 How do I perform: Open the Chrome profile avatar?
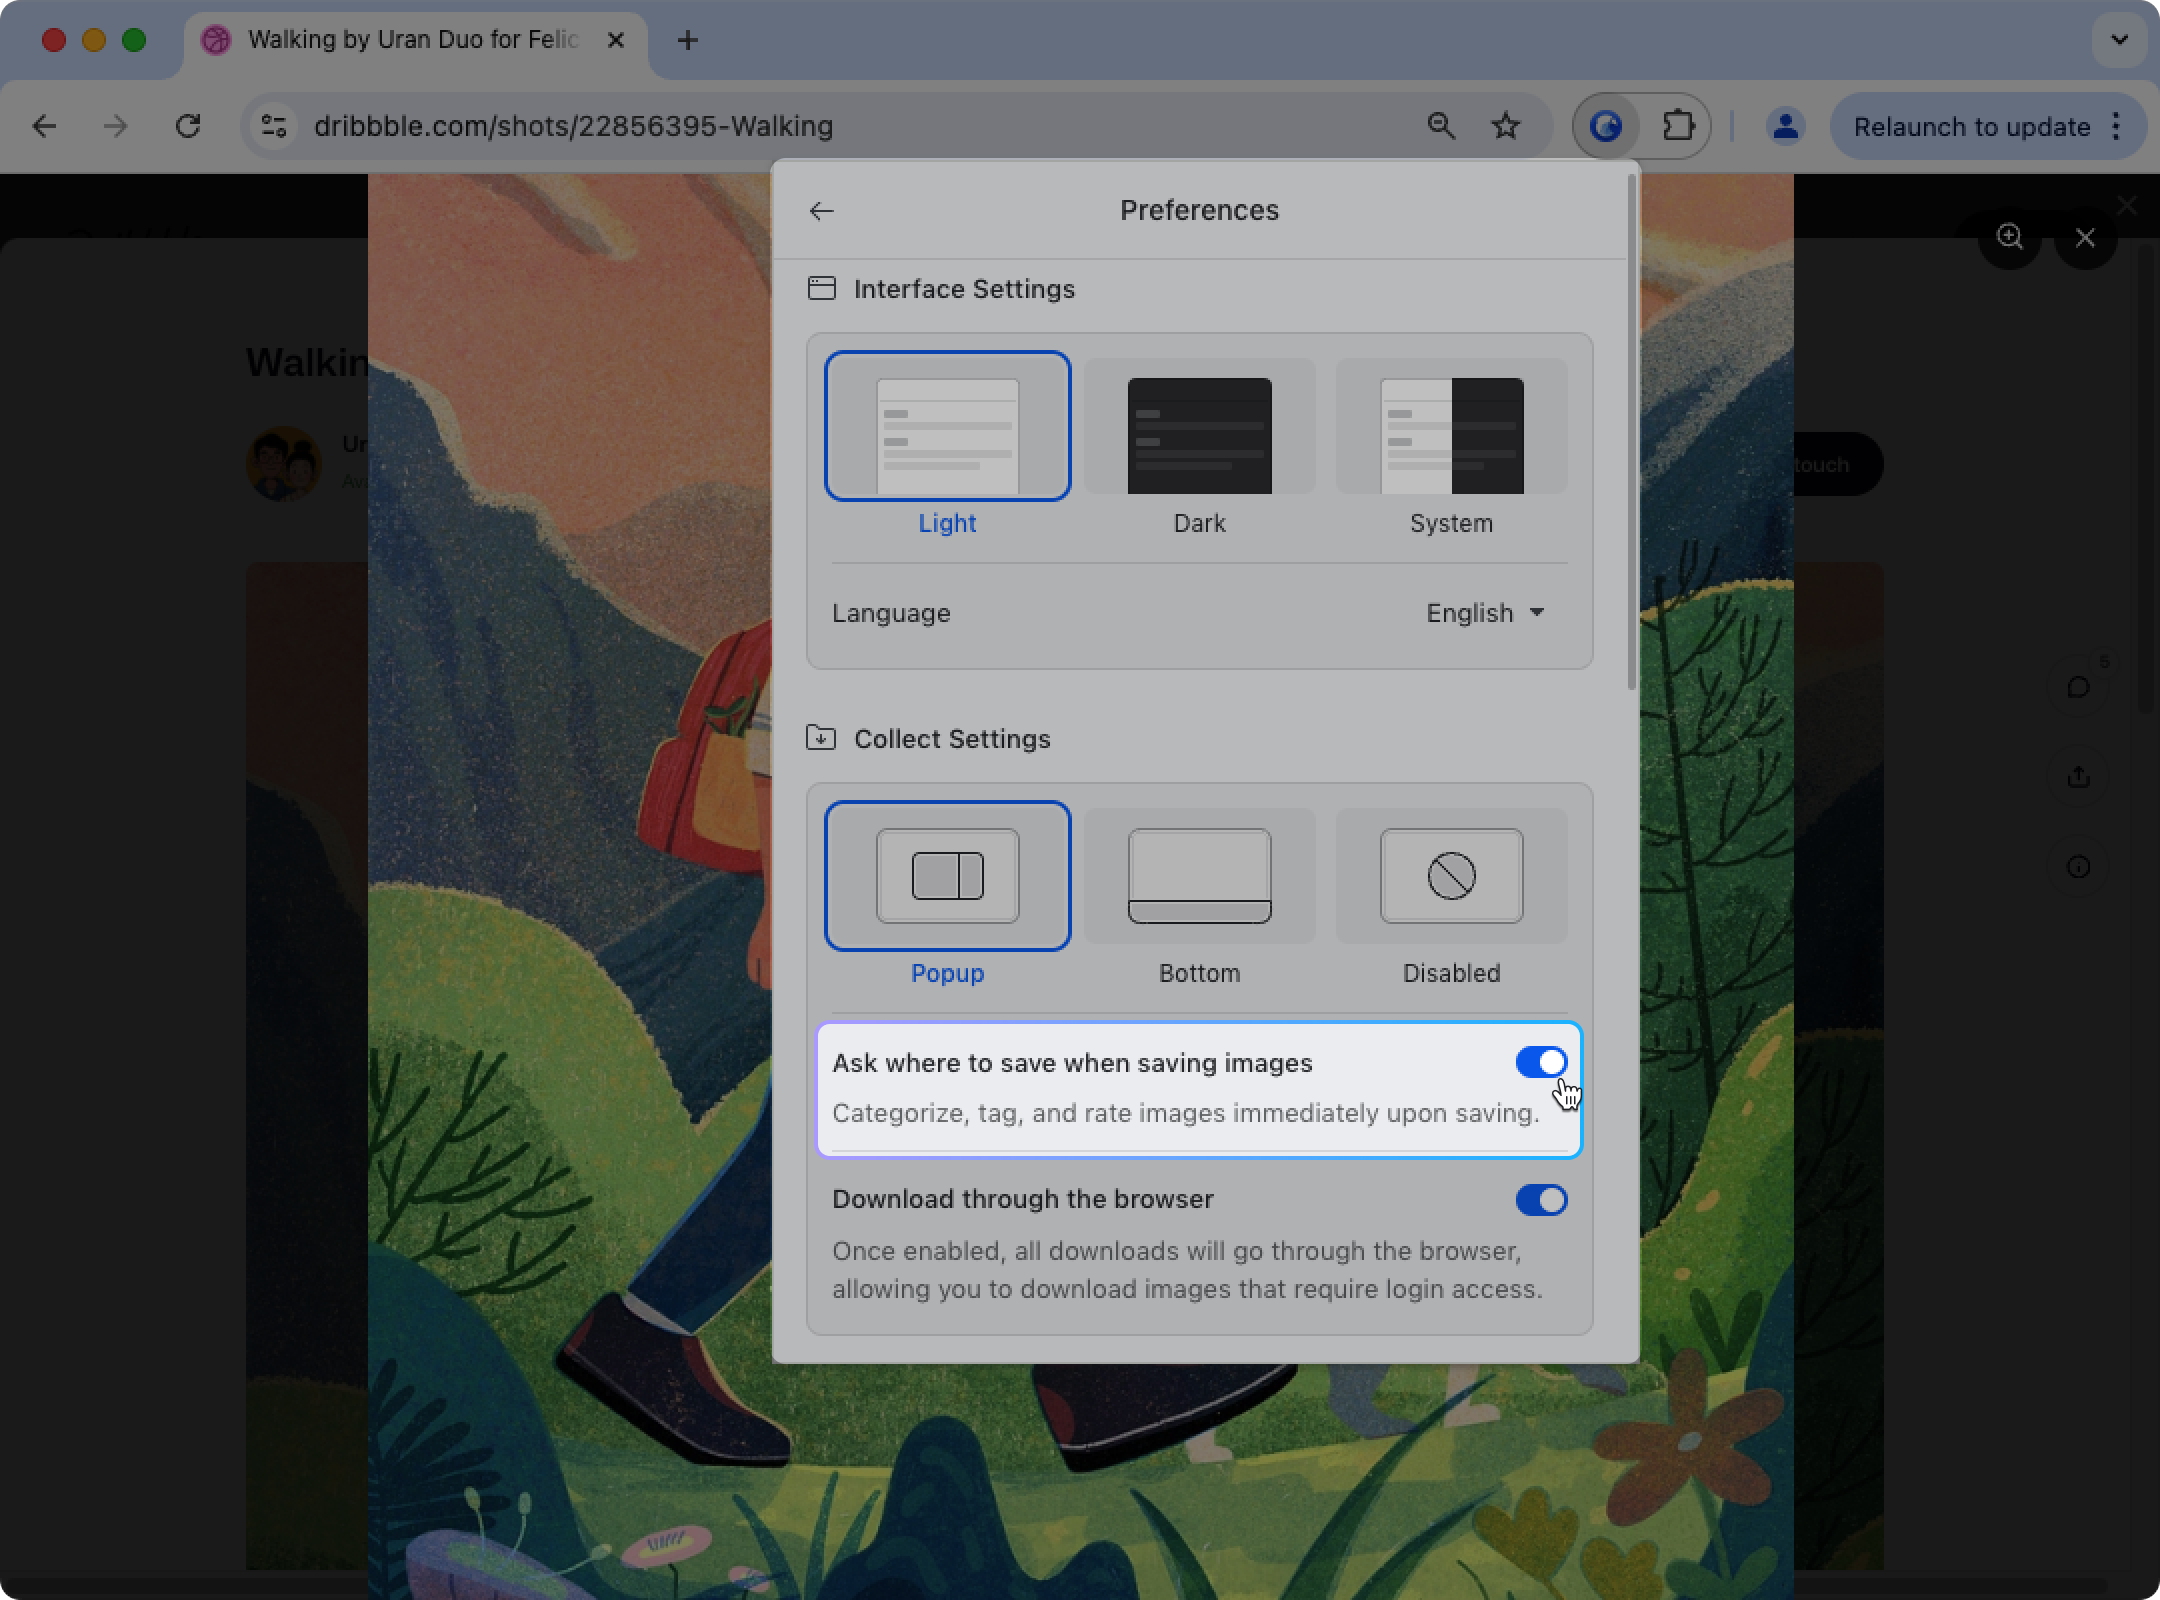[1785, 126]
